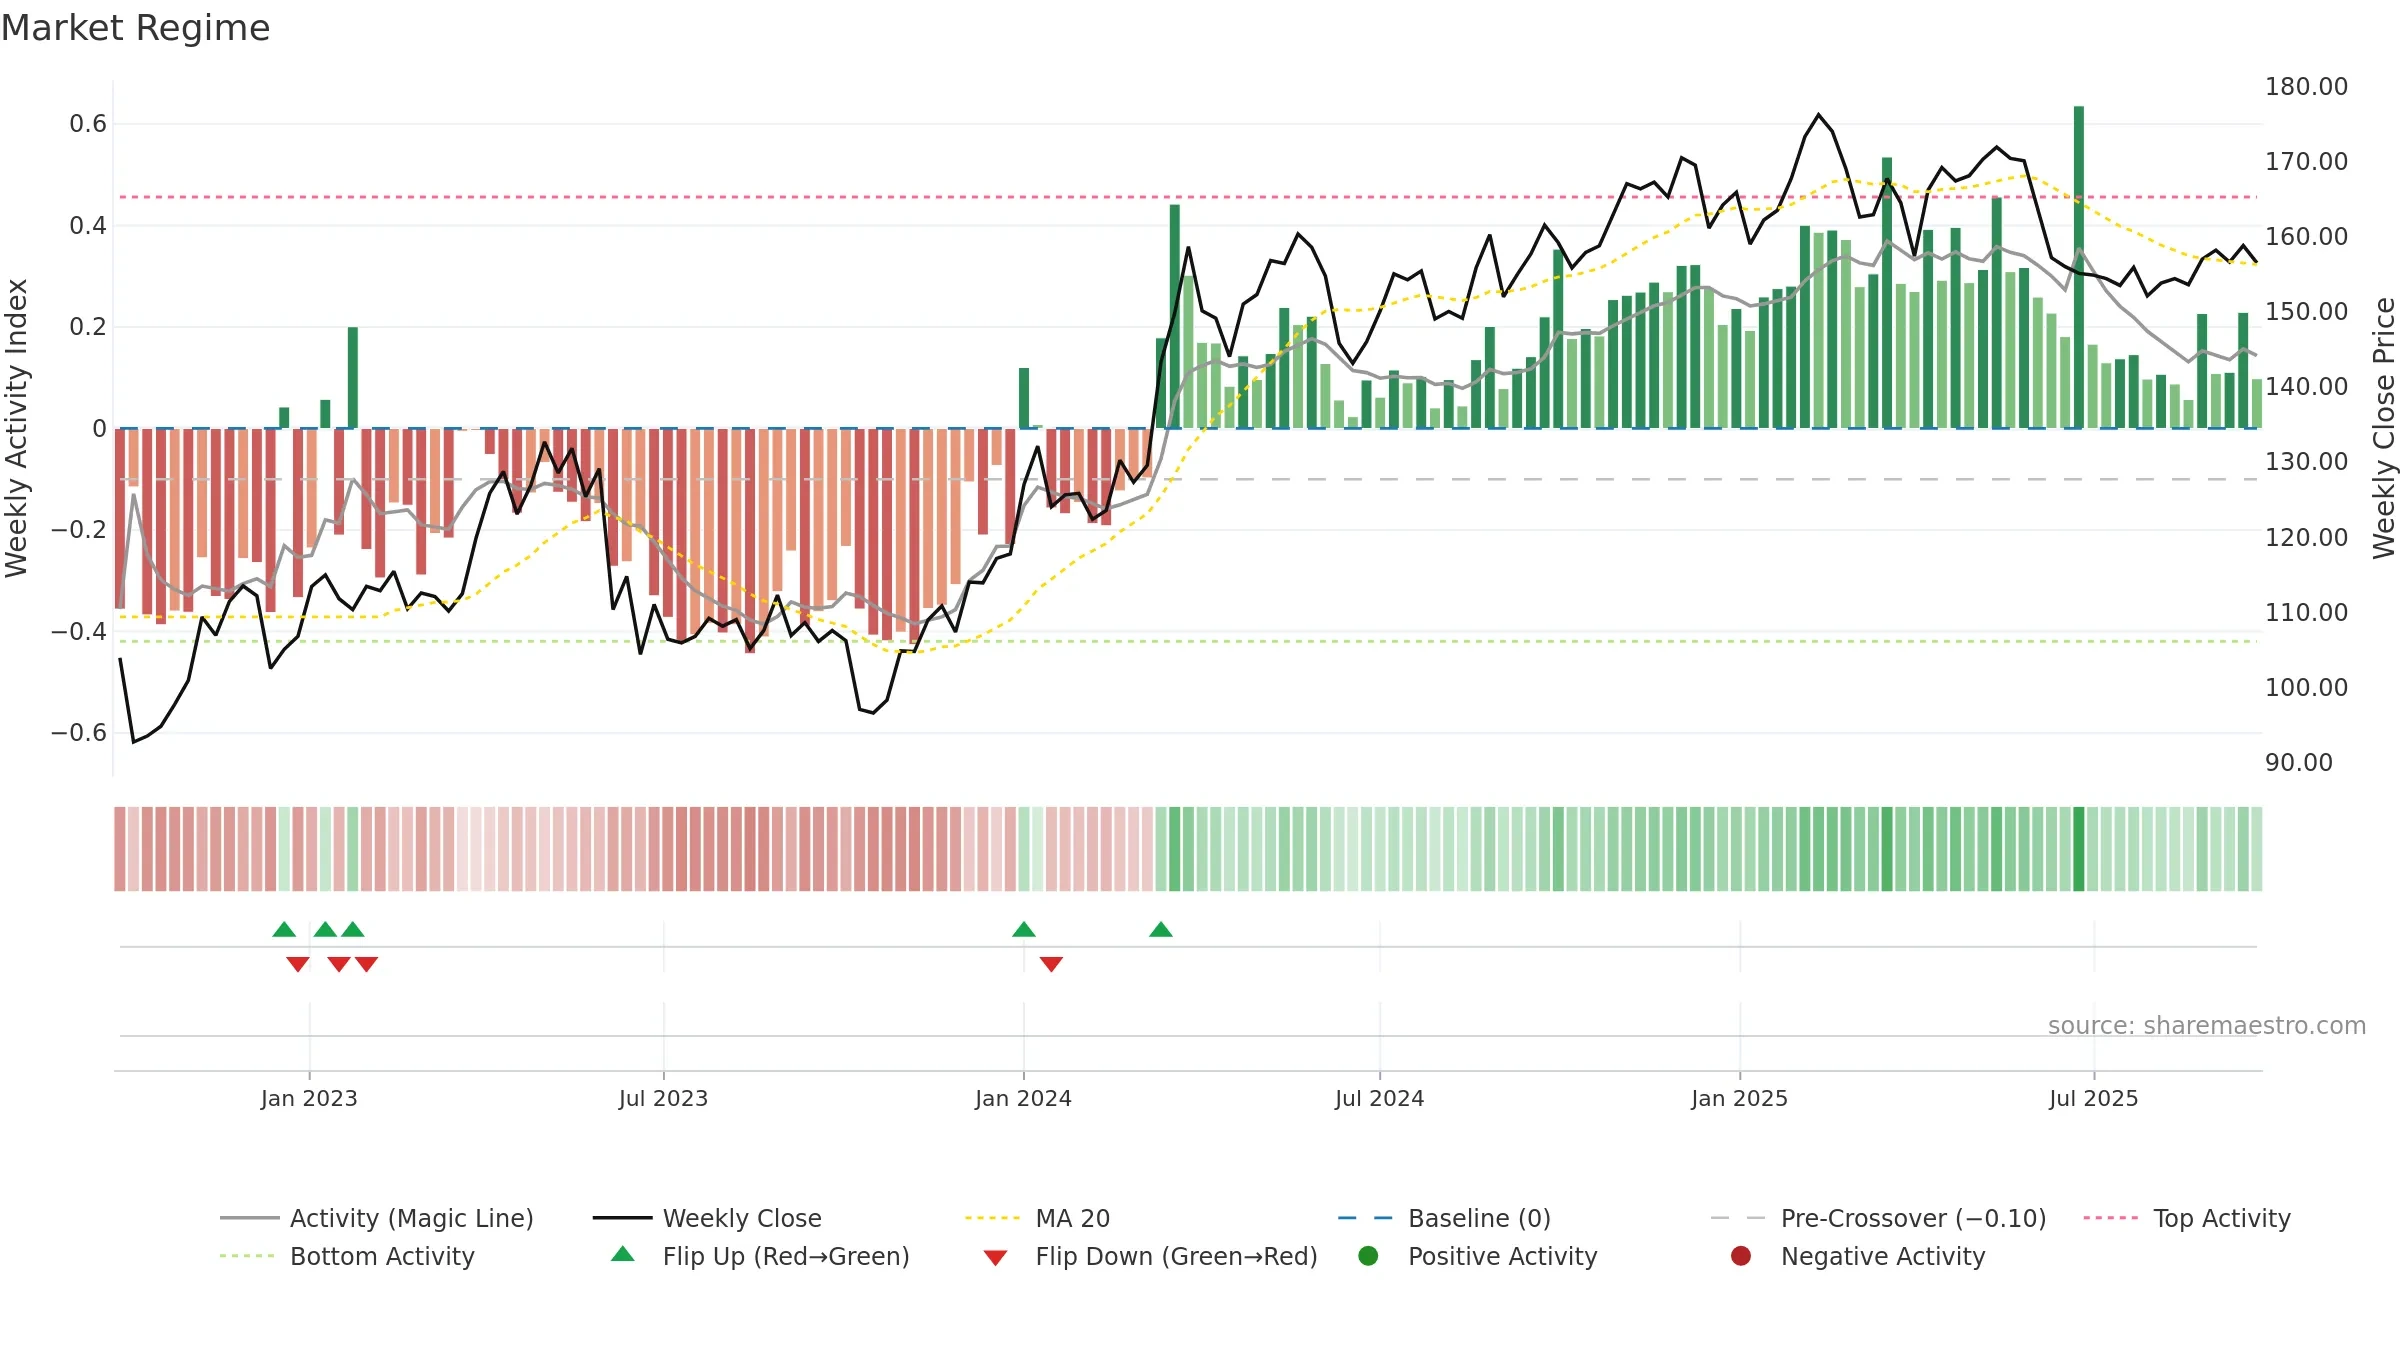Click the Jul 2024 x-axis label
2400x1350 pixels.
pos(1379,1098)
